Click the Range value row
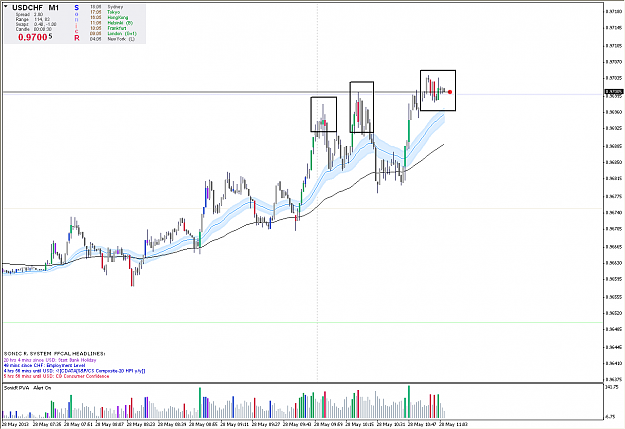Screen dimensions: 625x429 coord(33,19)
